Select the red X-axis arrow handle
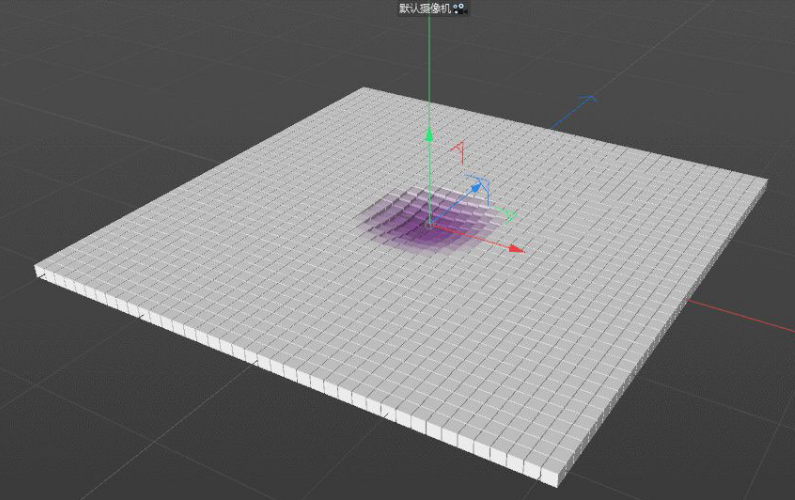Viewport: 795px width, 500px height. pos(517,249)
